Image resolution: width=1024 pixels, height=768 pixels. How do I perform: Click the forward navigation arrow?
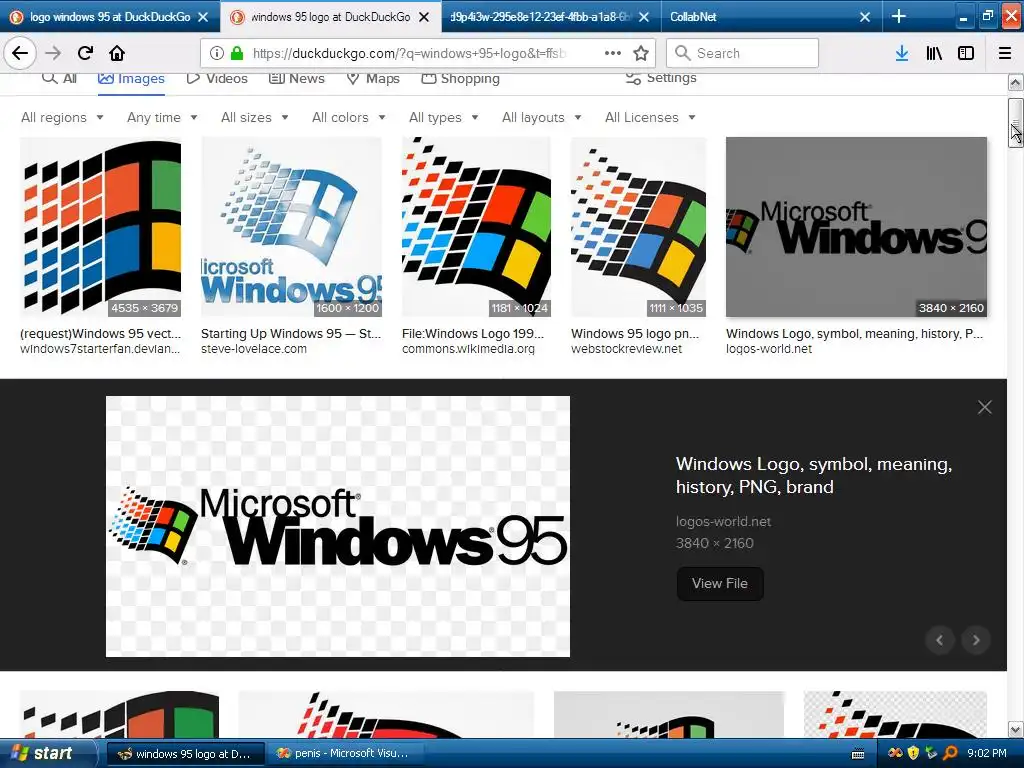(x=53, y=53)
